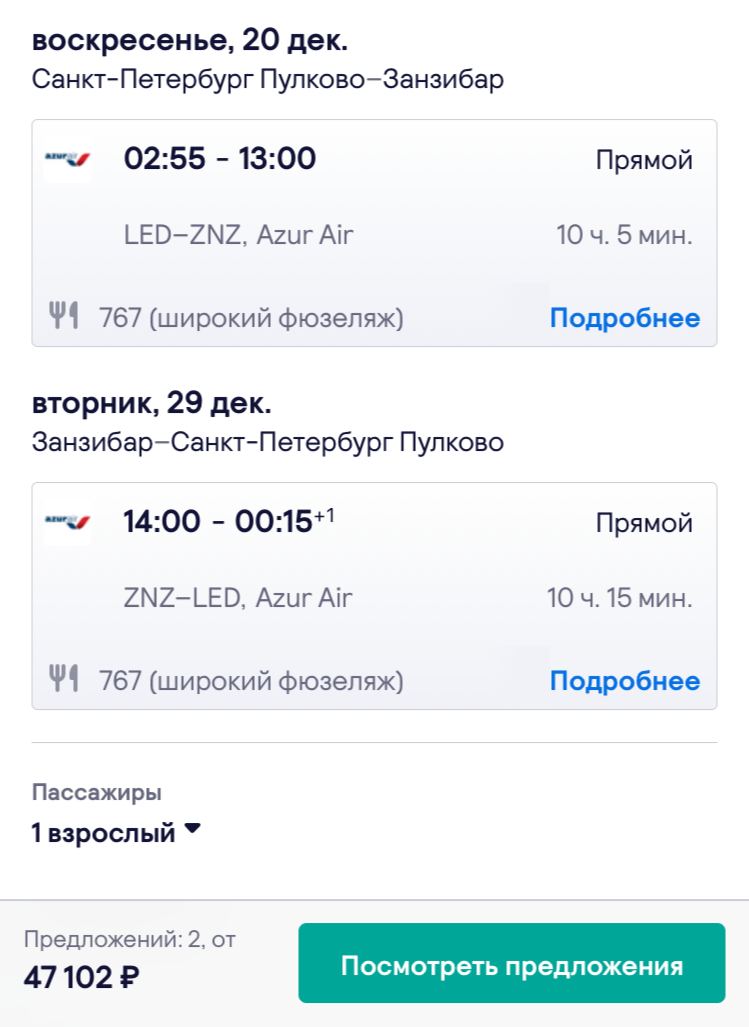The height and width of the screenshot is (1027, 749).
Task: Click the Azur Air logo on return flight
Action: (67, 521)
